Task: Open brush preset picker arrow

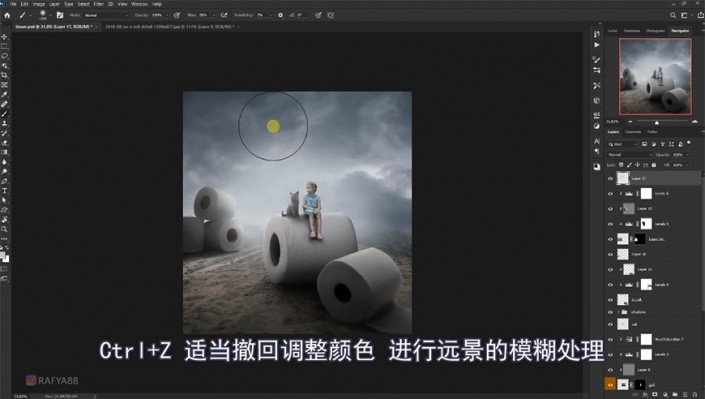Action: pyautogui.click(x=50, y=15)
